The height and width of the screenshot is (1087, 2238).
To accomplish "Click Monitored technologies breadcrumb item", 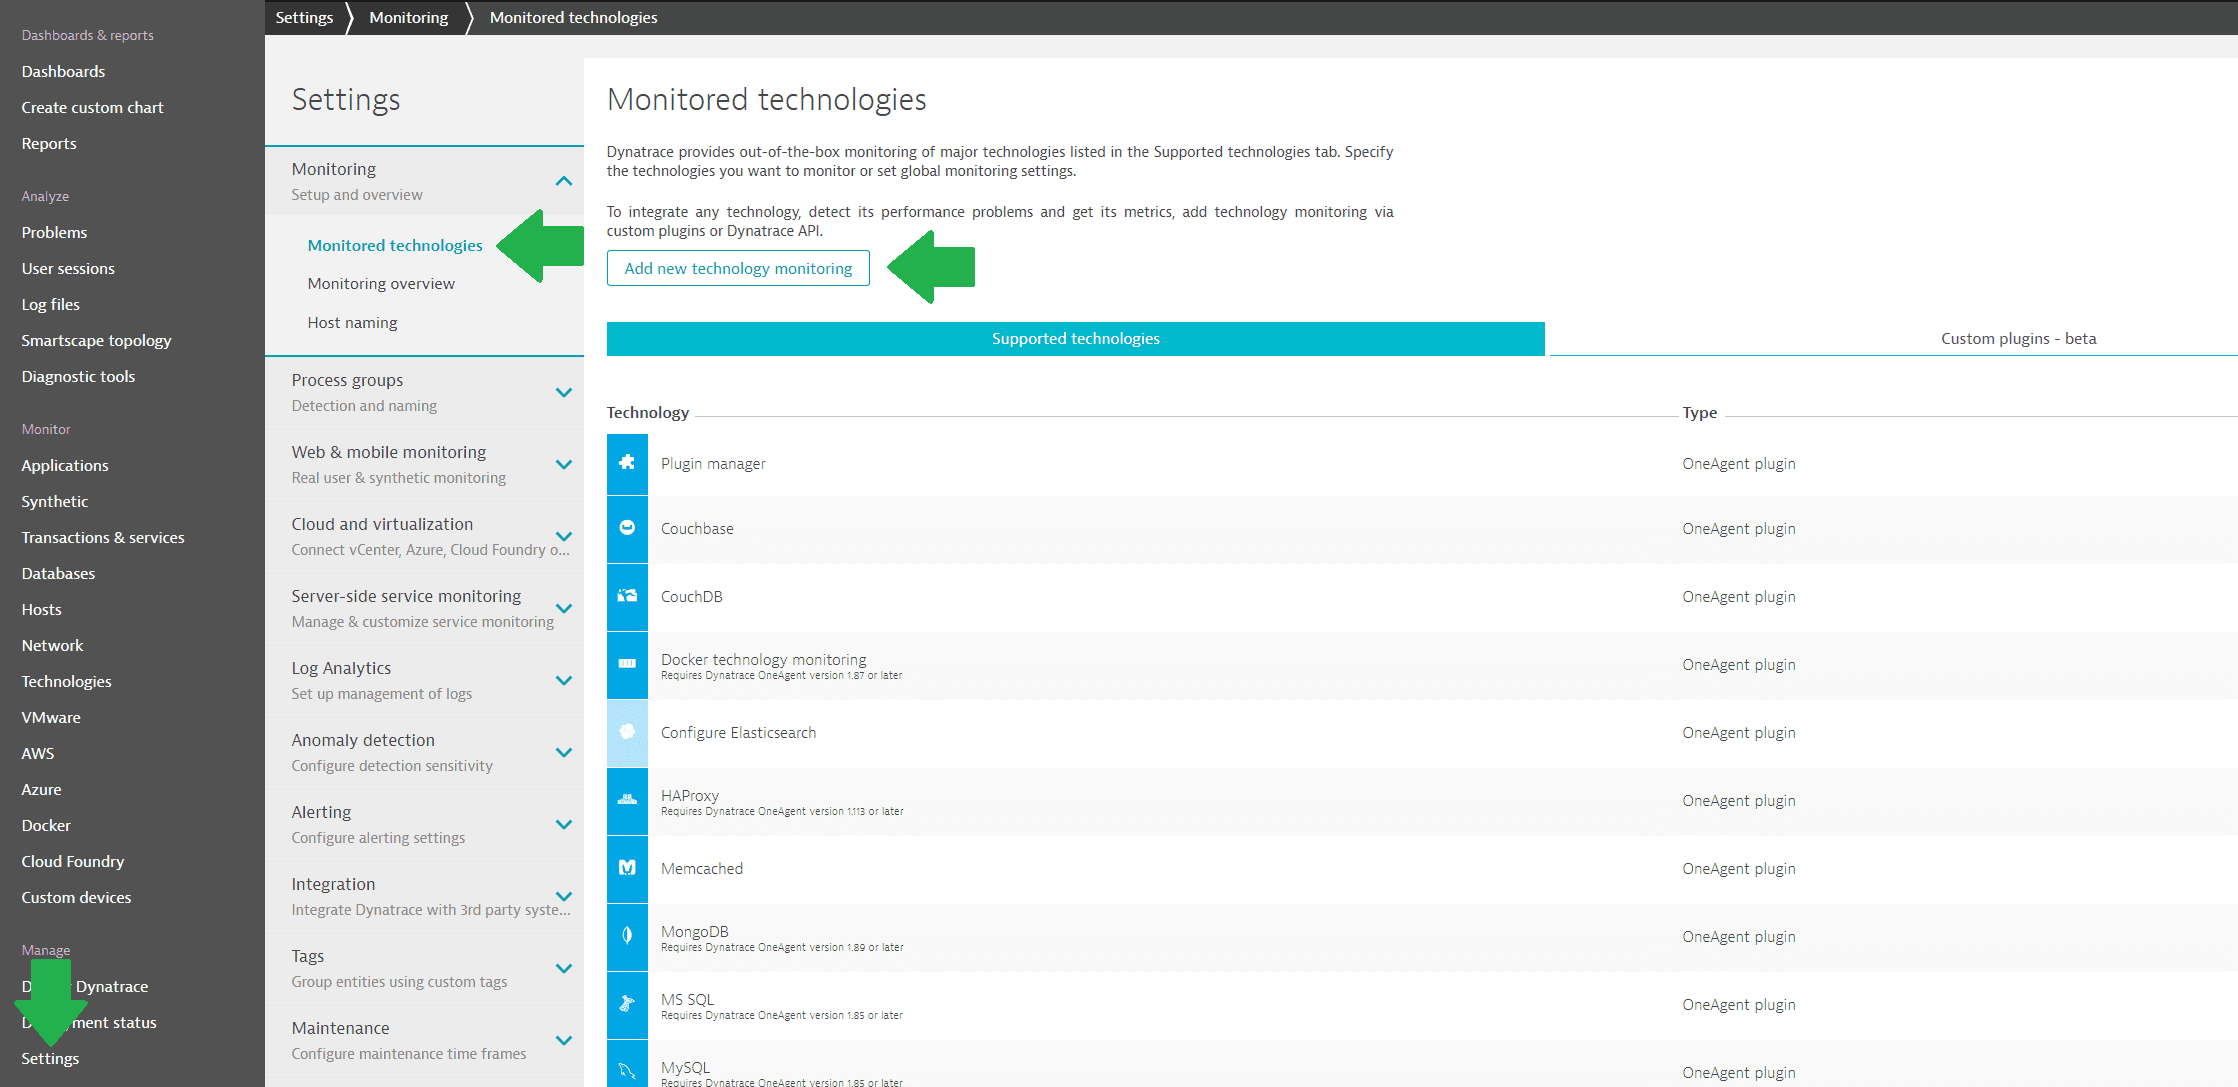I will click(x=573, y=17).
